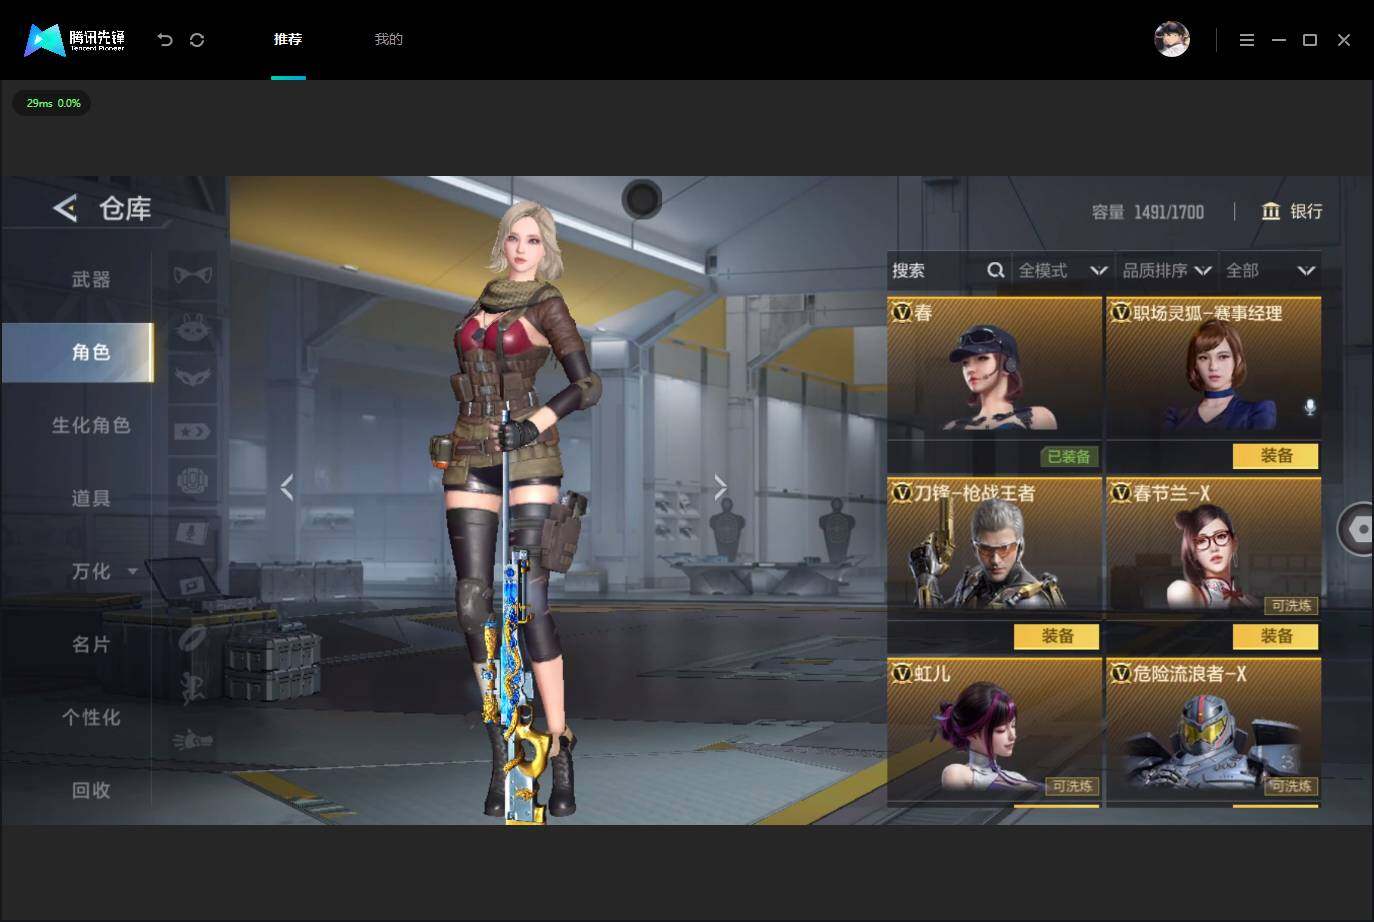Equip 春节兰-X with 装备 button
Viewport: 1374px width, 922px height.
click(1276, 636)
